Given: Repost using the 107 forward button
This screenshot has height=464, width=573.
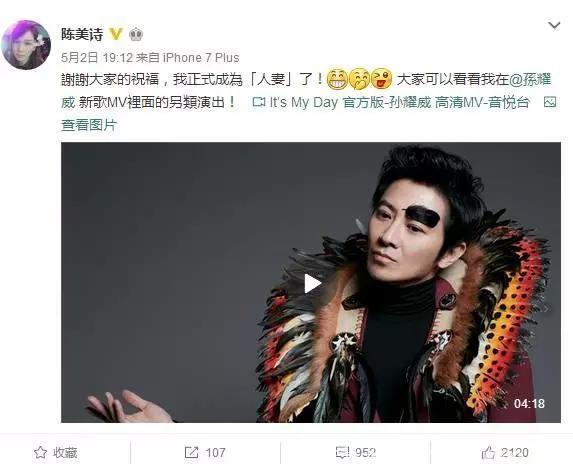Looking at the screenshot, I should coord(205,453).
